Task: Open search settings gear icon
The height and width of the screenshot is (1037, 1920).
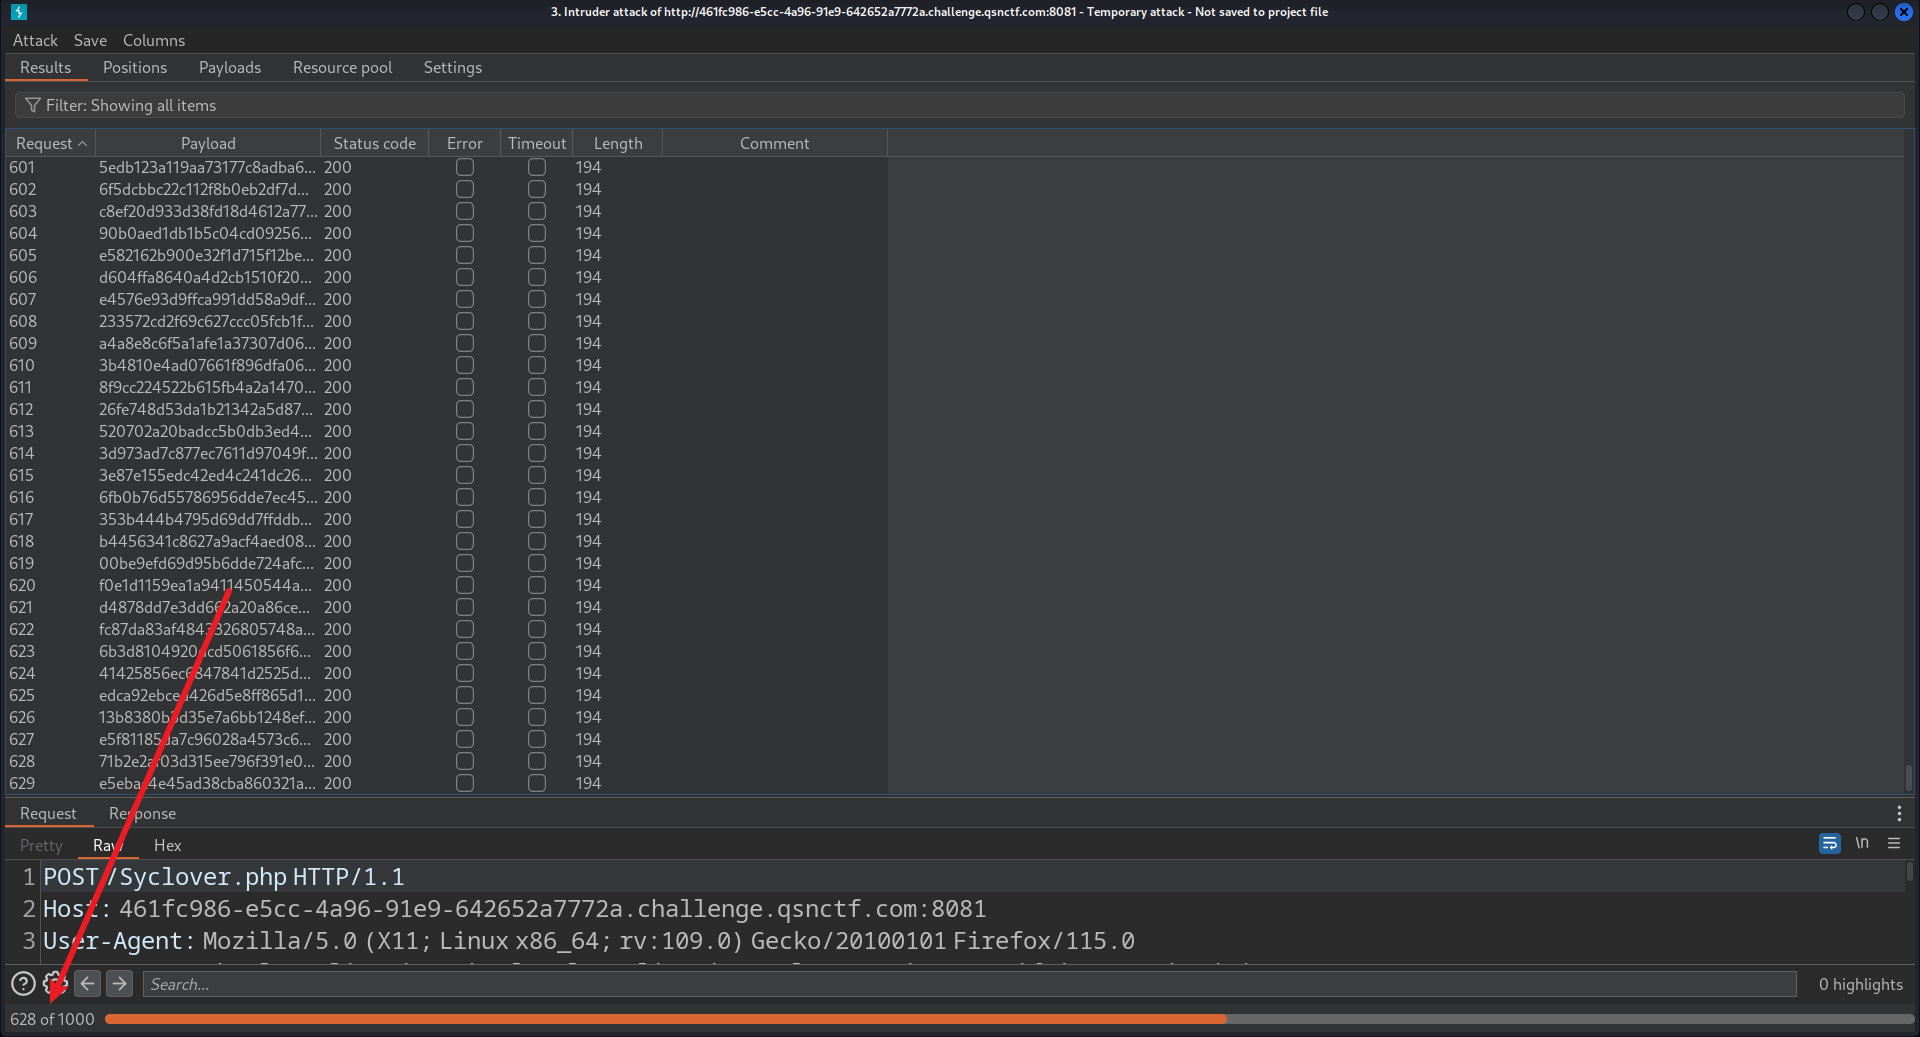Action: coord(55,984)
